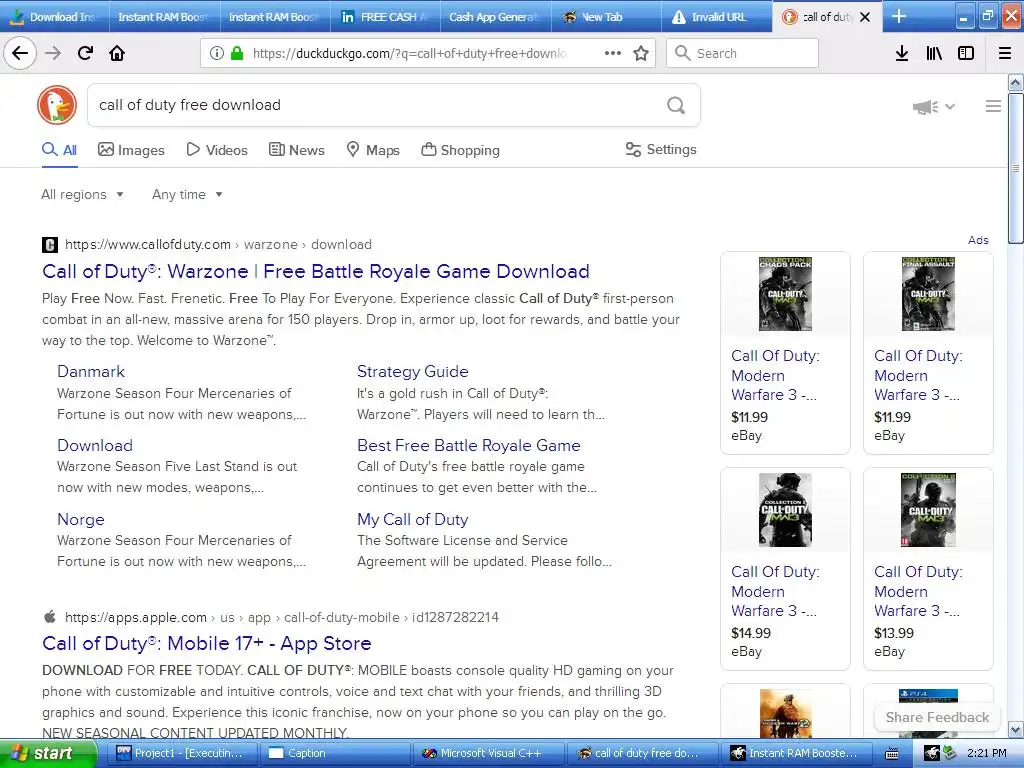Toggle the browser sidebar icon
The height and width of the screenshot is (768, 1024).
point(966,54)
